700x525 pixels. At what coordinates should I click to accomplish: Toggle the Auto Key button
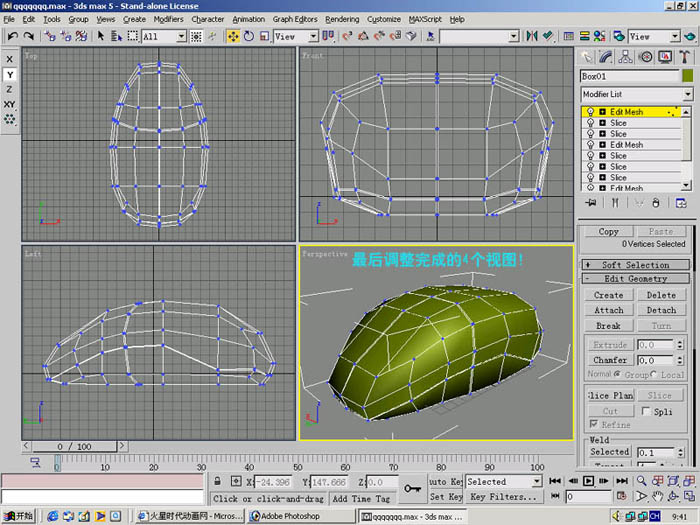[446, 482]
